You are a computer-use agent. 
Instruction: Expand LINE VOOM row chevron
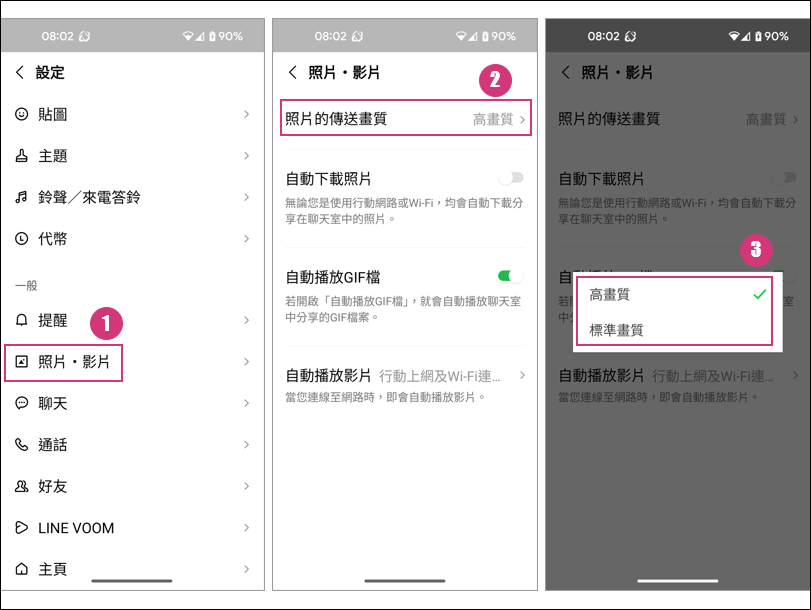(x=247, y=527)
